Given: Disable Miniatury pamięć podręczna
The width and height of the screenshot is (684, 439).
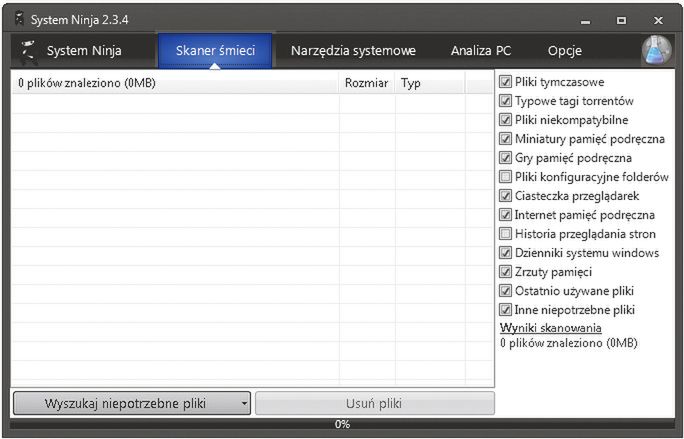Looking at the screenshot, I should pyautogui.click(x=505, y=139).
